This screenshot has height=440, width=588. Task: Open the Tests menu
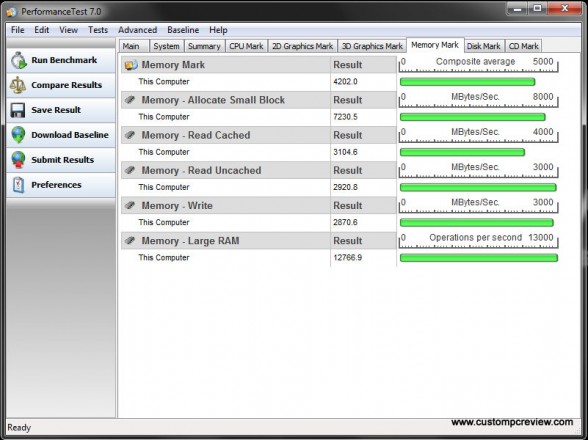point(98,30)
